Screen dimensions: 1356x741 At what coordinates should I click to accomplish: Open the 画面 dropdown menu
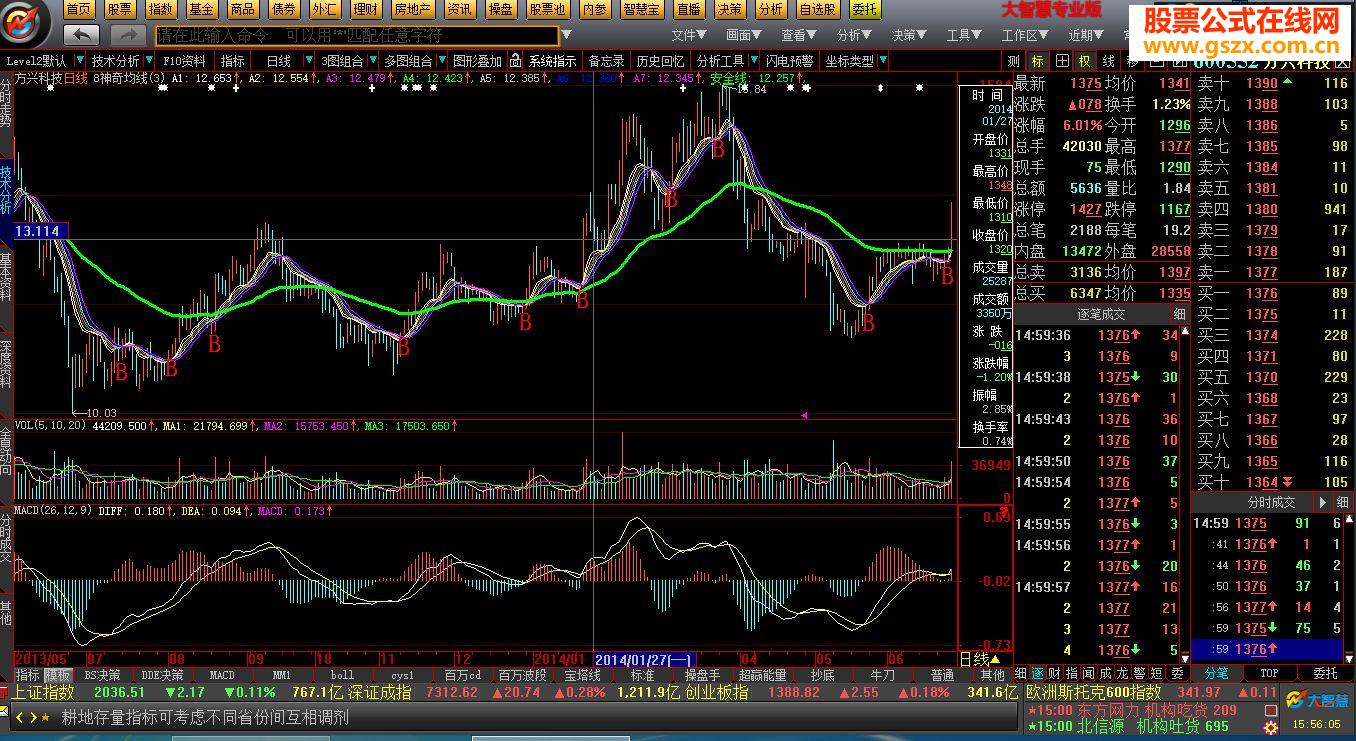tap(742, 35)
